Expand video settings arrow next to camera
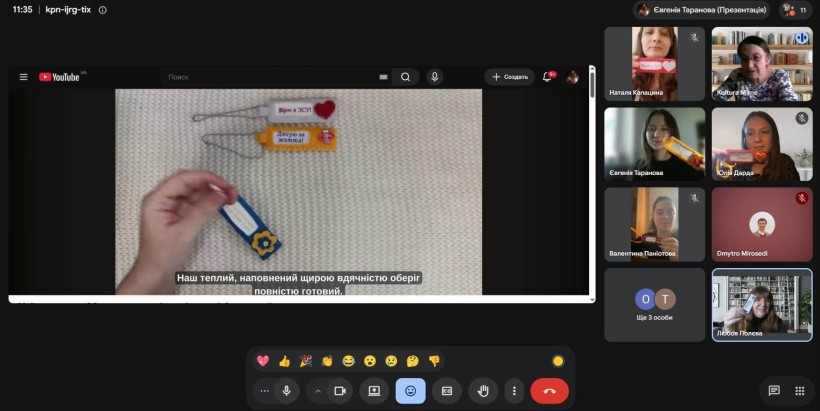 click(317, 391)
